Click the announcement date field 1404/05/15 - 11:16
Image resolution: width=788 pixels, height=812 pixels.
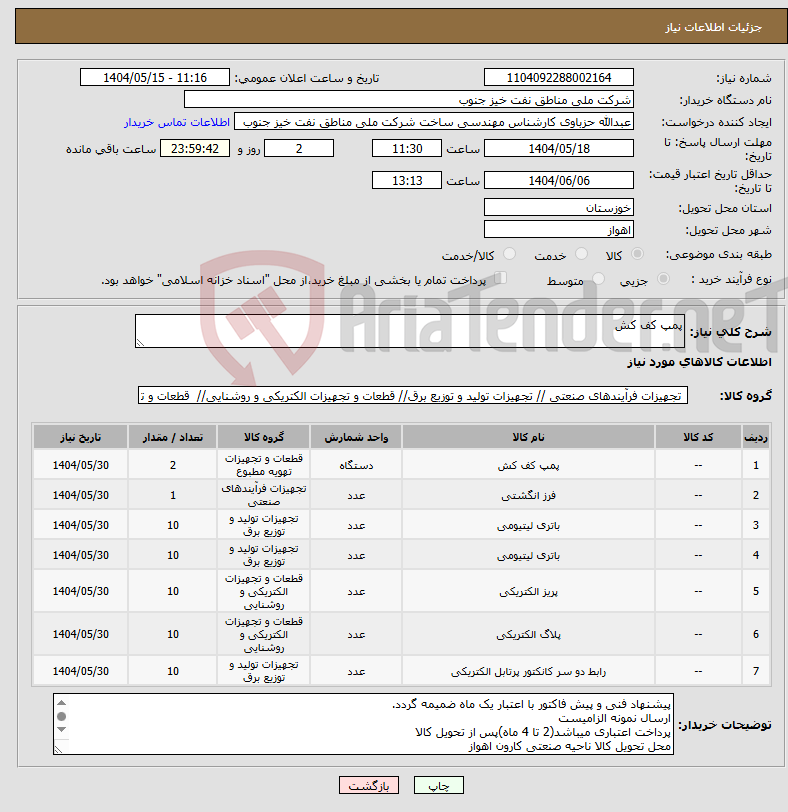tap(155, 78)
